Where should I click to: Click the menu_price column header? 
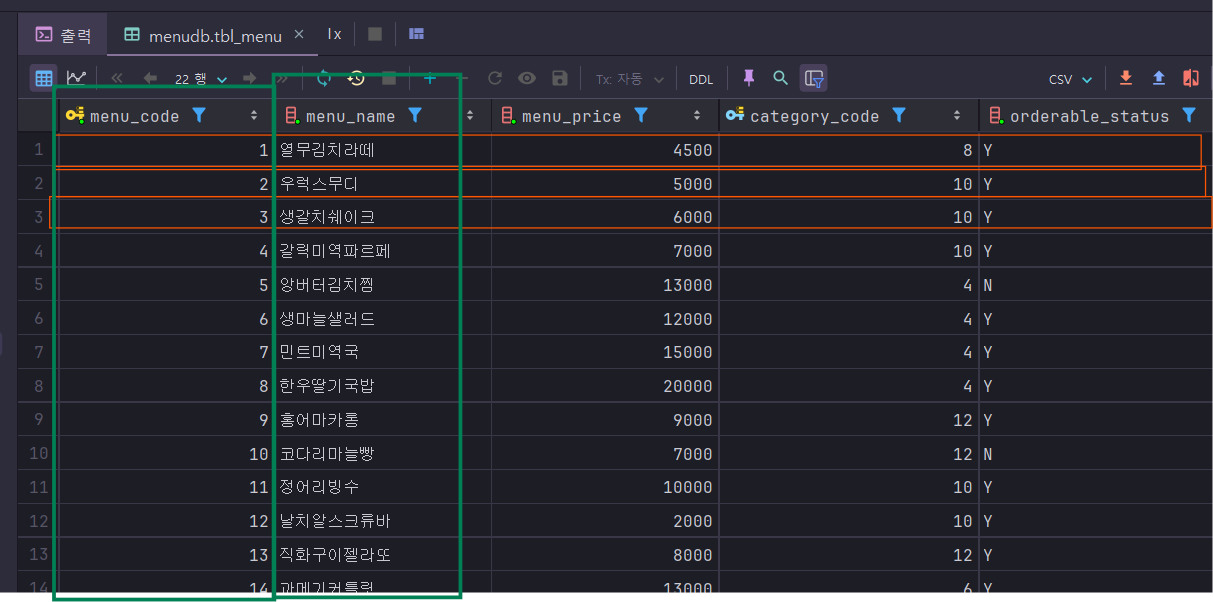571,116
